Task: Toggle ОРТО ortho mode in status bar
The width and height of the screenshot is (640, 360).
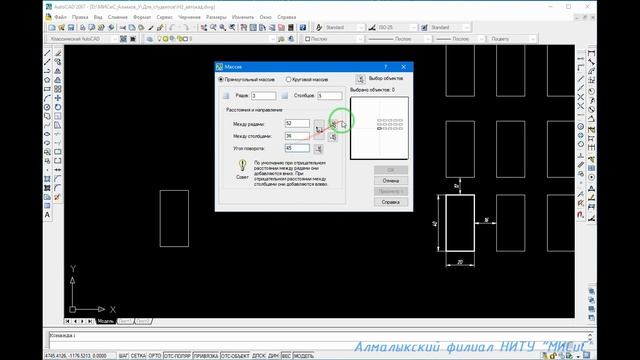Action: pos(155,356)
